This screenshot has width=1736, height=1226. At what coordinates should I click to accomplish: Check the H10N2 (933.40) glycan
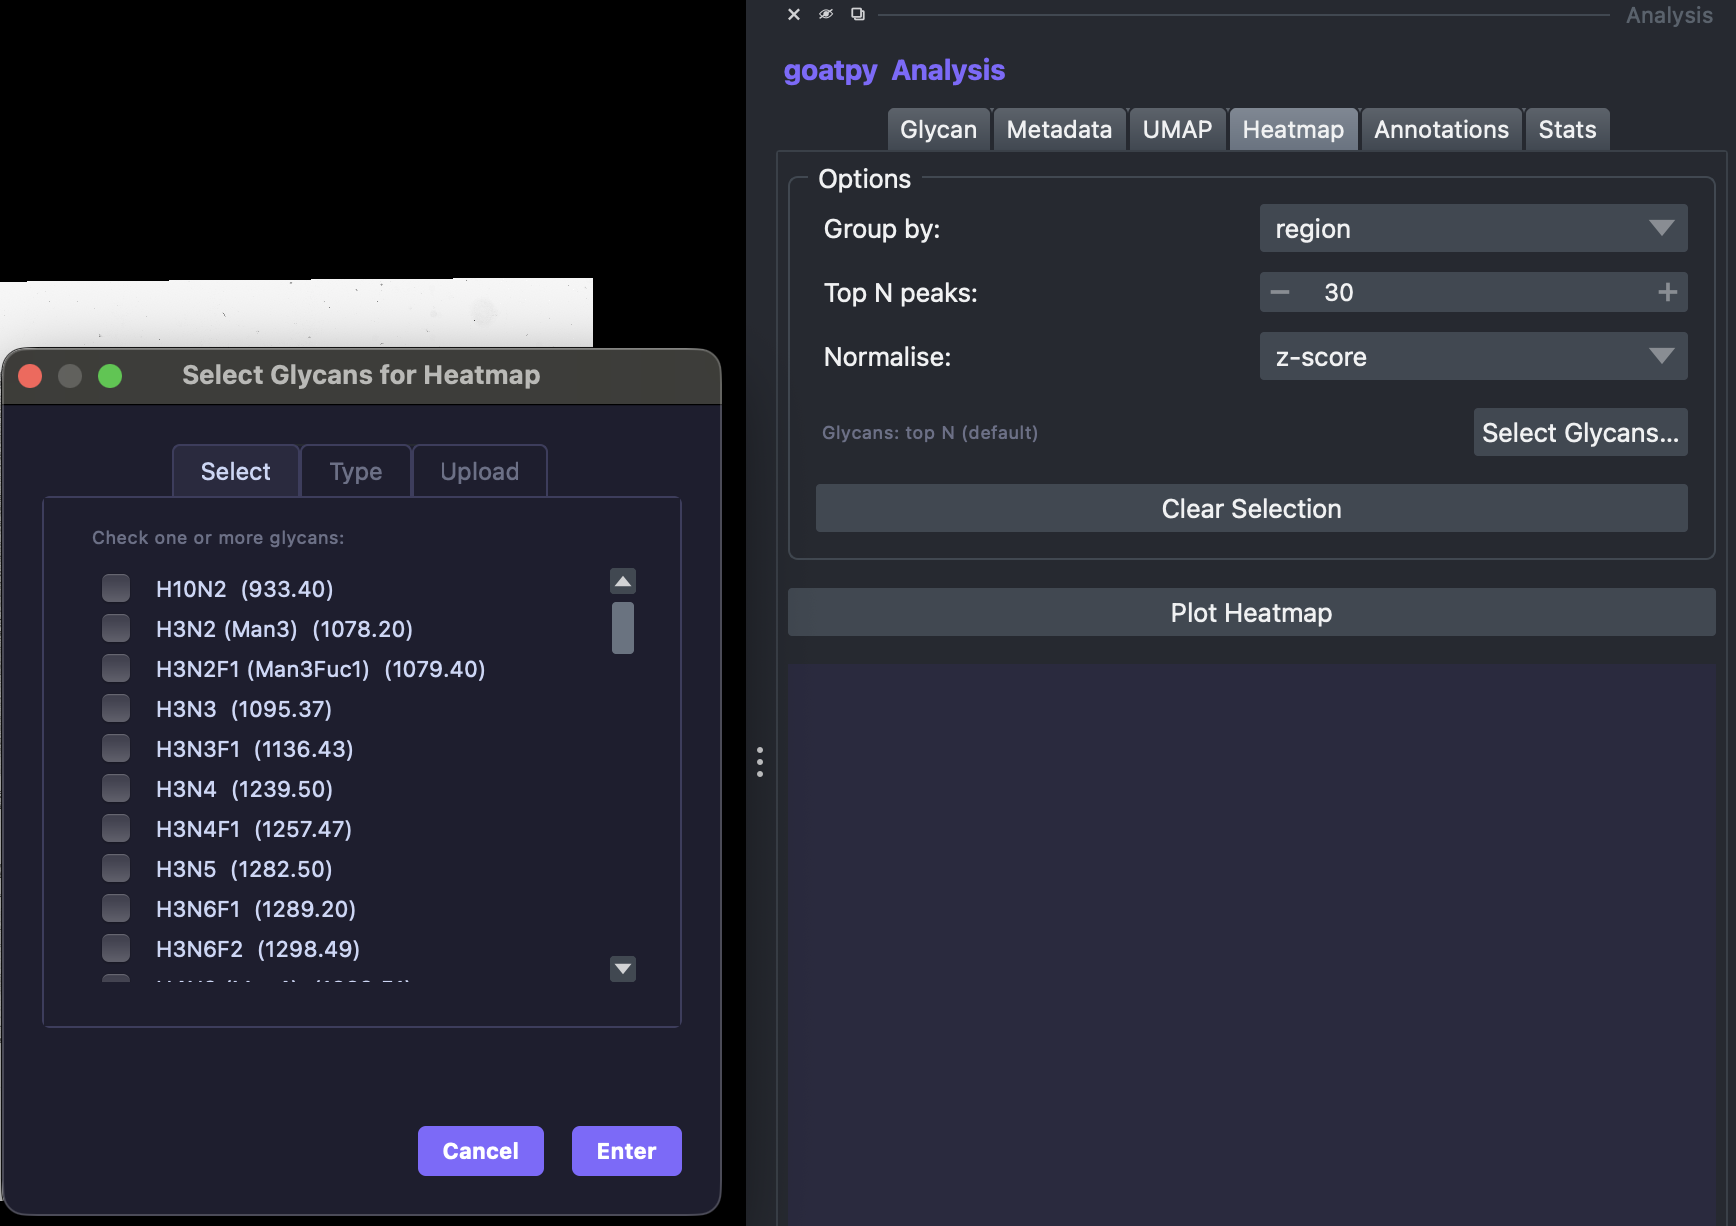pos(116,588)
